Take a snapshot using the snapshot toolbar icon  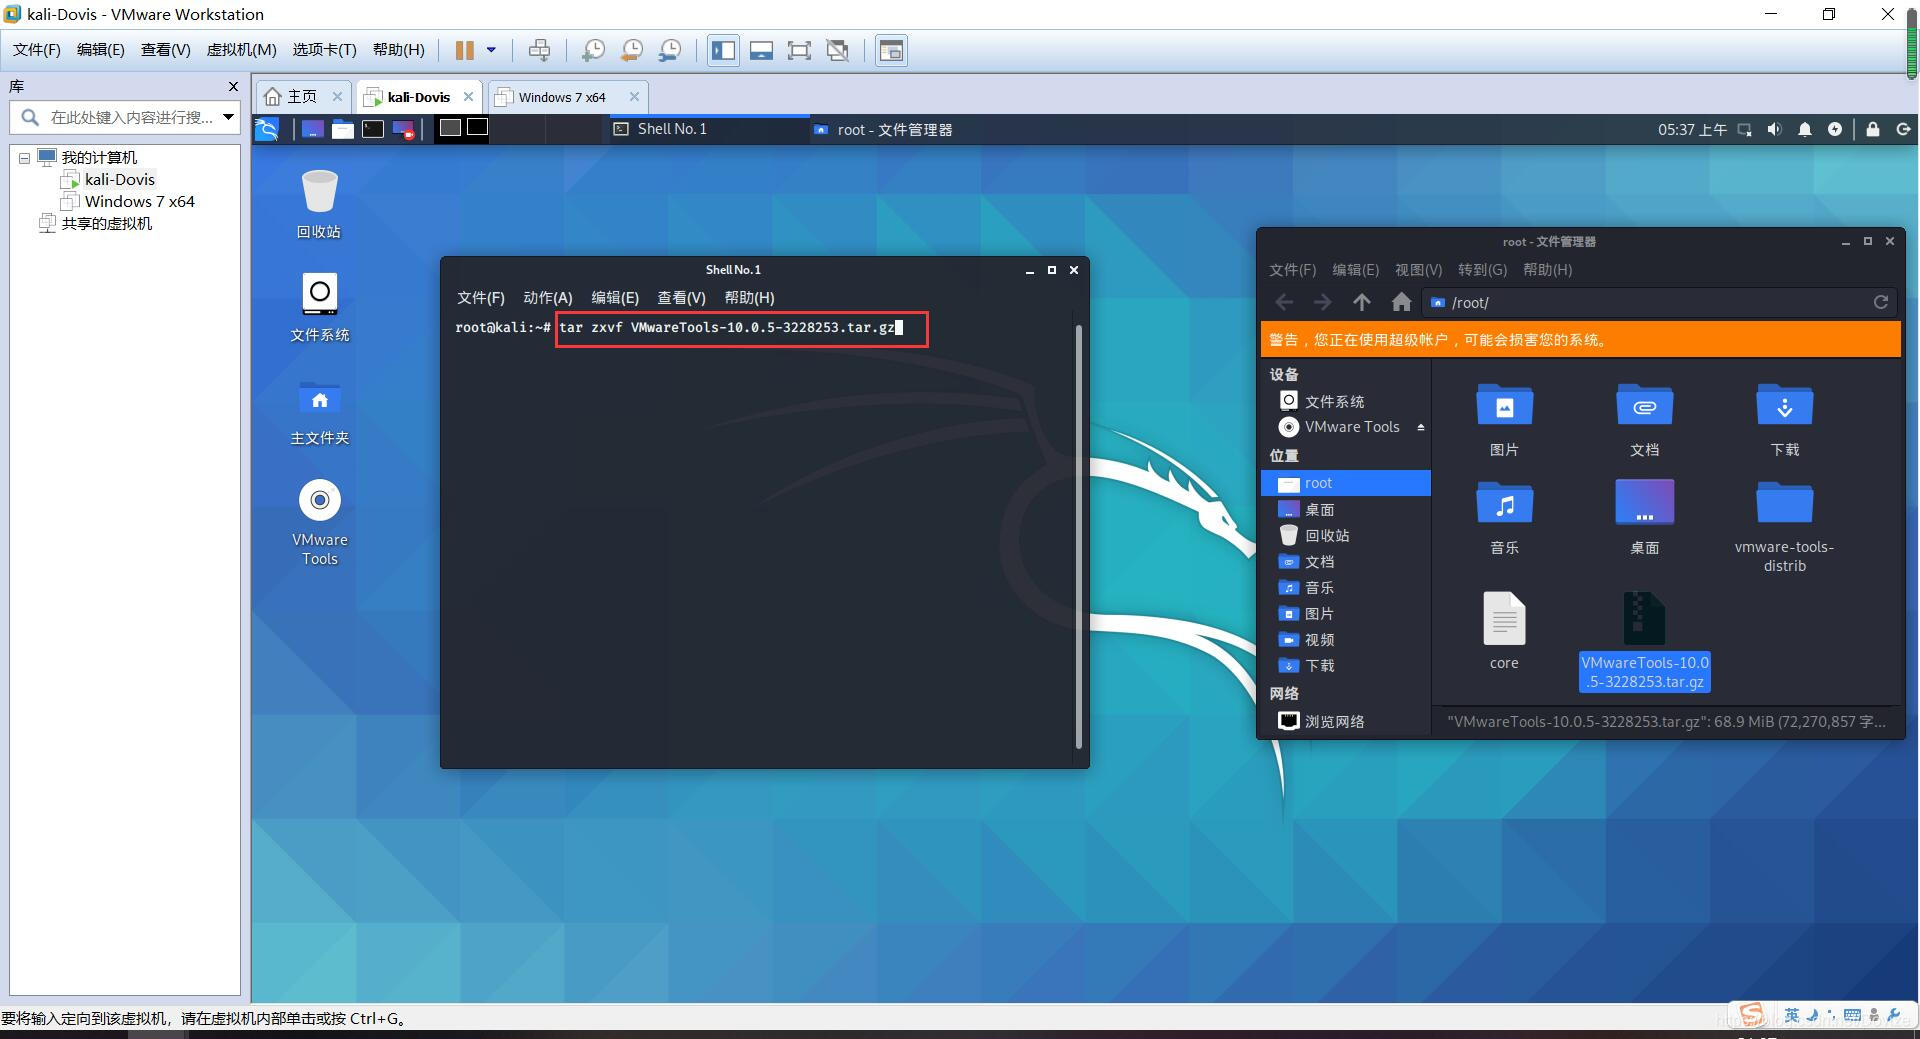593,50
